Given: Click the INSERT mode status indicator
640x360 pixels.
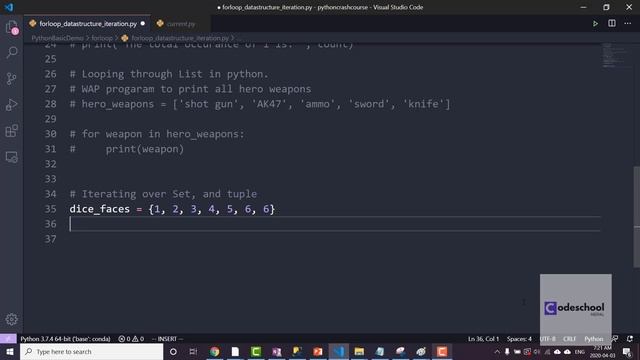Looking at the screenshot, I should click(x=167, y=339).
